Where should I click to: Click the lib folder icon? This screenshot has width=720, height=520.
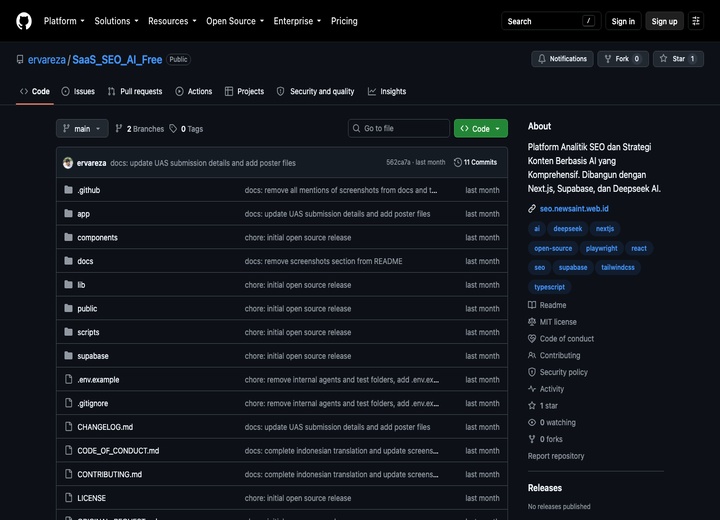tap(68, 285)
